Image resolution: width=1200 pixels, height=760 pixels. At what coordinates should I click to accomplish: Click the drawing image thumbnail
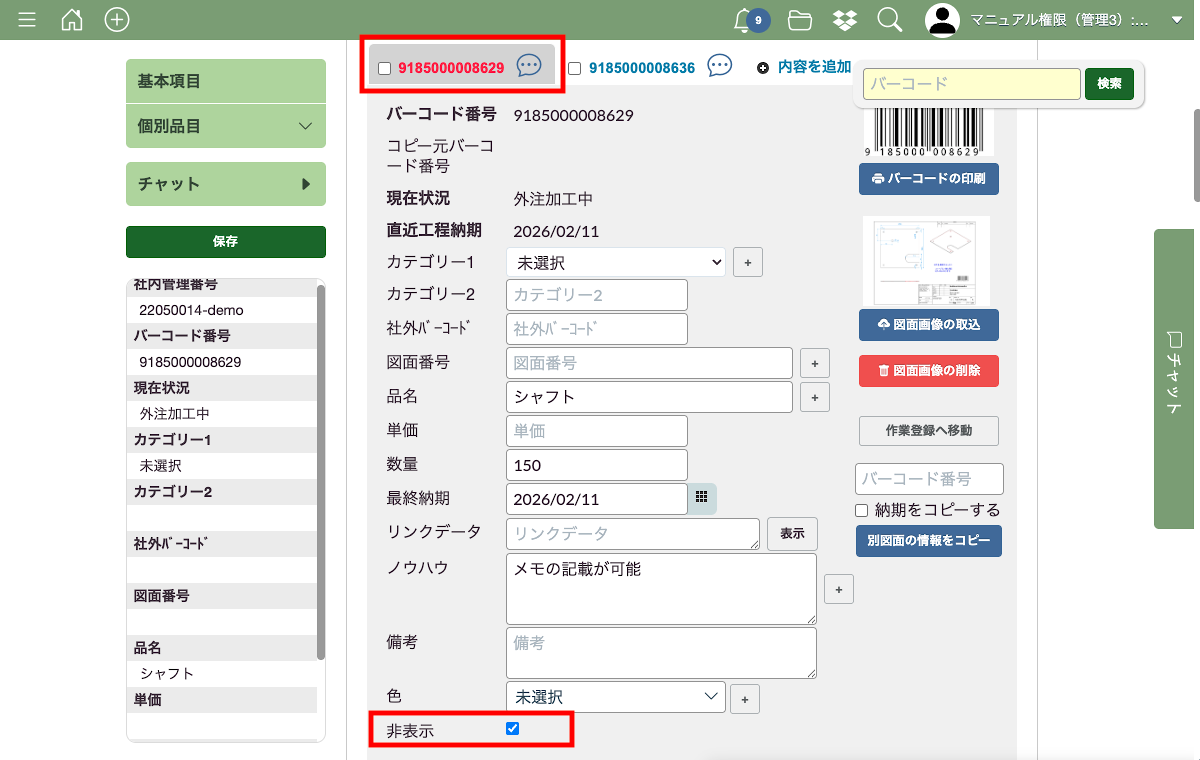tap(926, 261)
